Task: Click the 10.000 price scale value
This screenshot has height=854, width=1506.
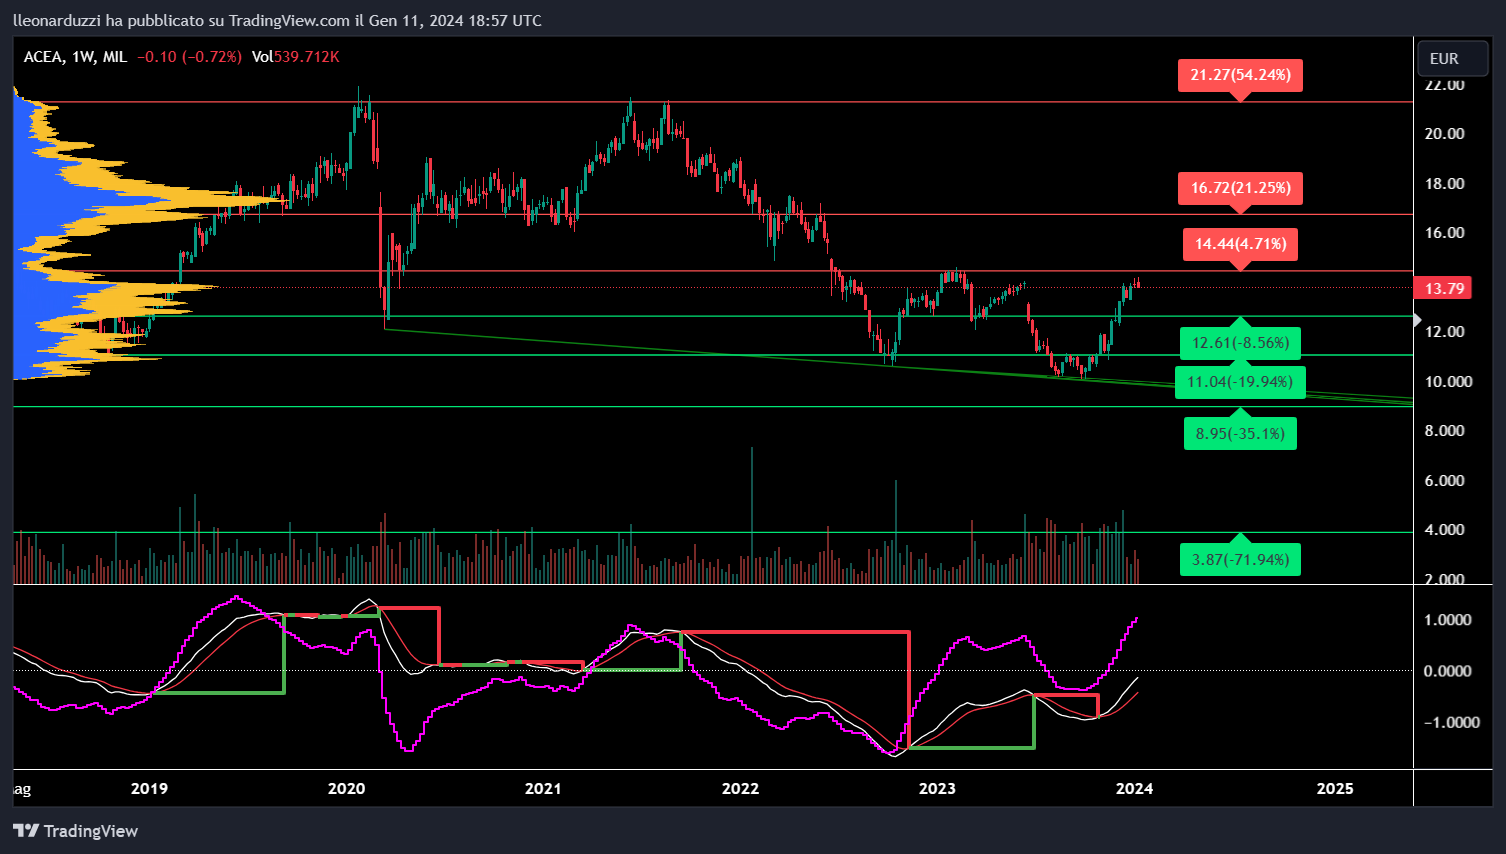Action: click(1448, 382)
